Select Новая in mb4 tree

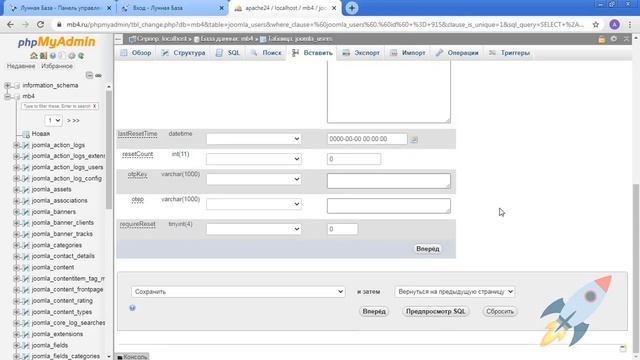41,134
